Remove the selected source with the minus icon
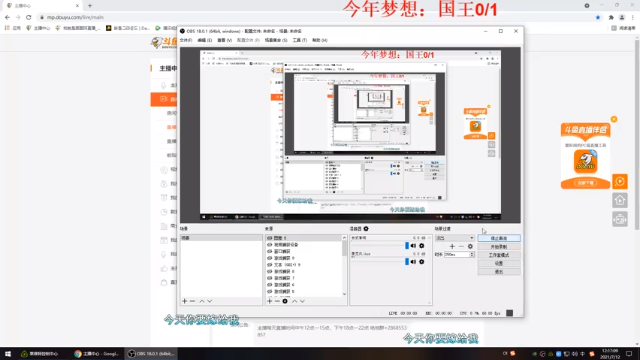The width and height of the screenshot is (640, 360). point(277,301)
